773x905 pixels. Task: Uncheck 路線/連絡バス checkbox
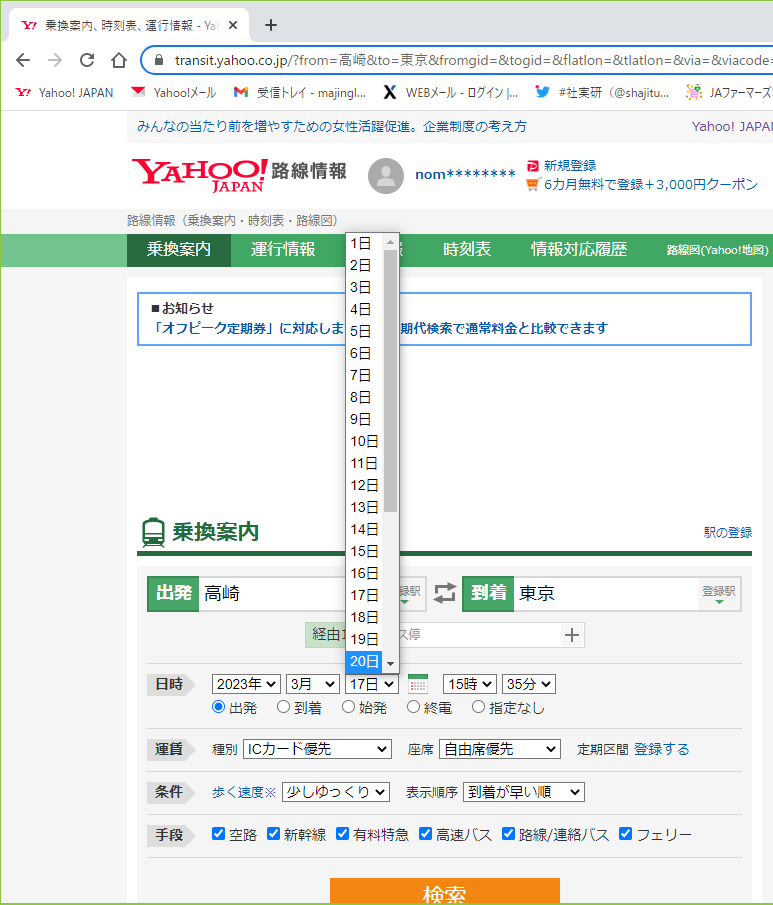coord(509,833)
